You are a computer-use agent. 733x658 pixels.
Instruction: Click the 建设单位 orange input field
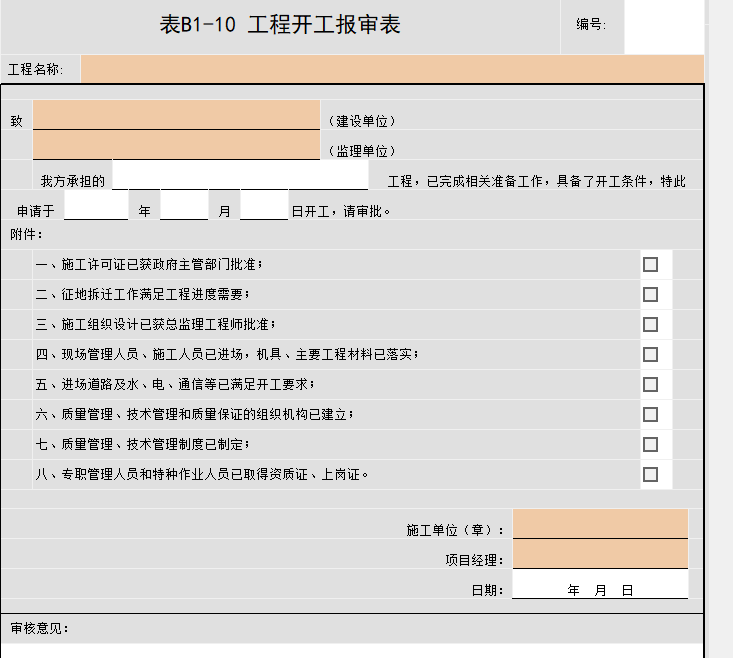point(176,115)
